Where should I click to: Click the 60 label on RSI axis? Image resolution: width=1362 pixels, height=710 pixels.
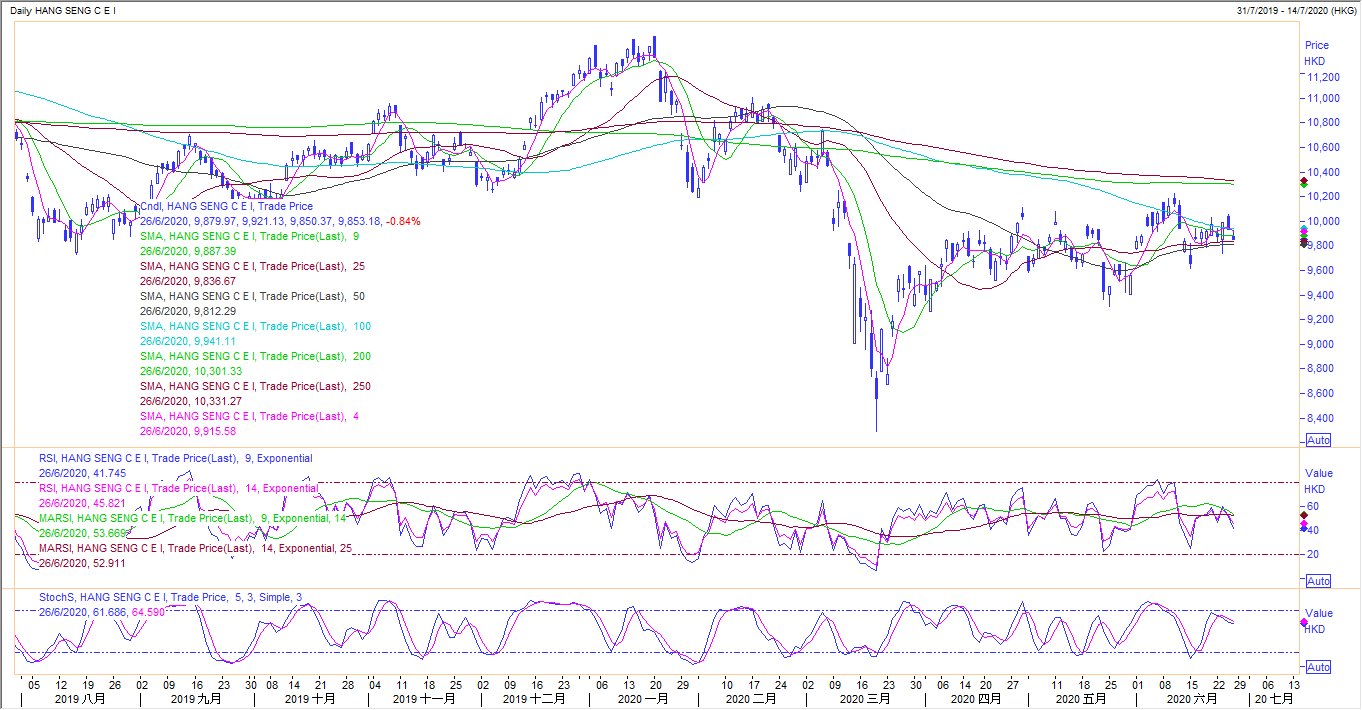[x=1313, y=506]
